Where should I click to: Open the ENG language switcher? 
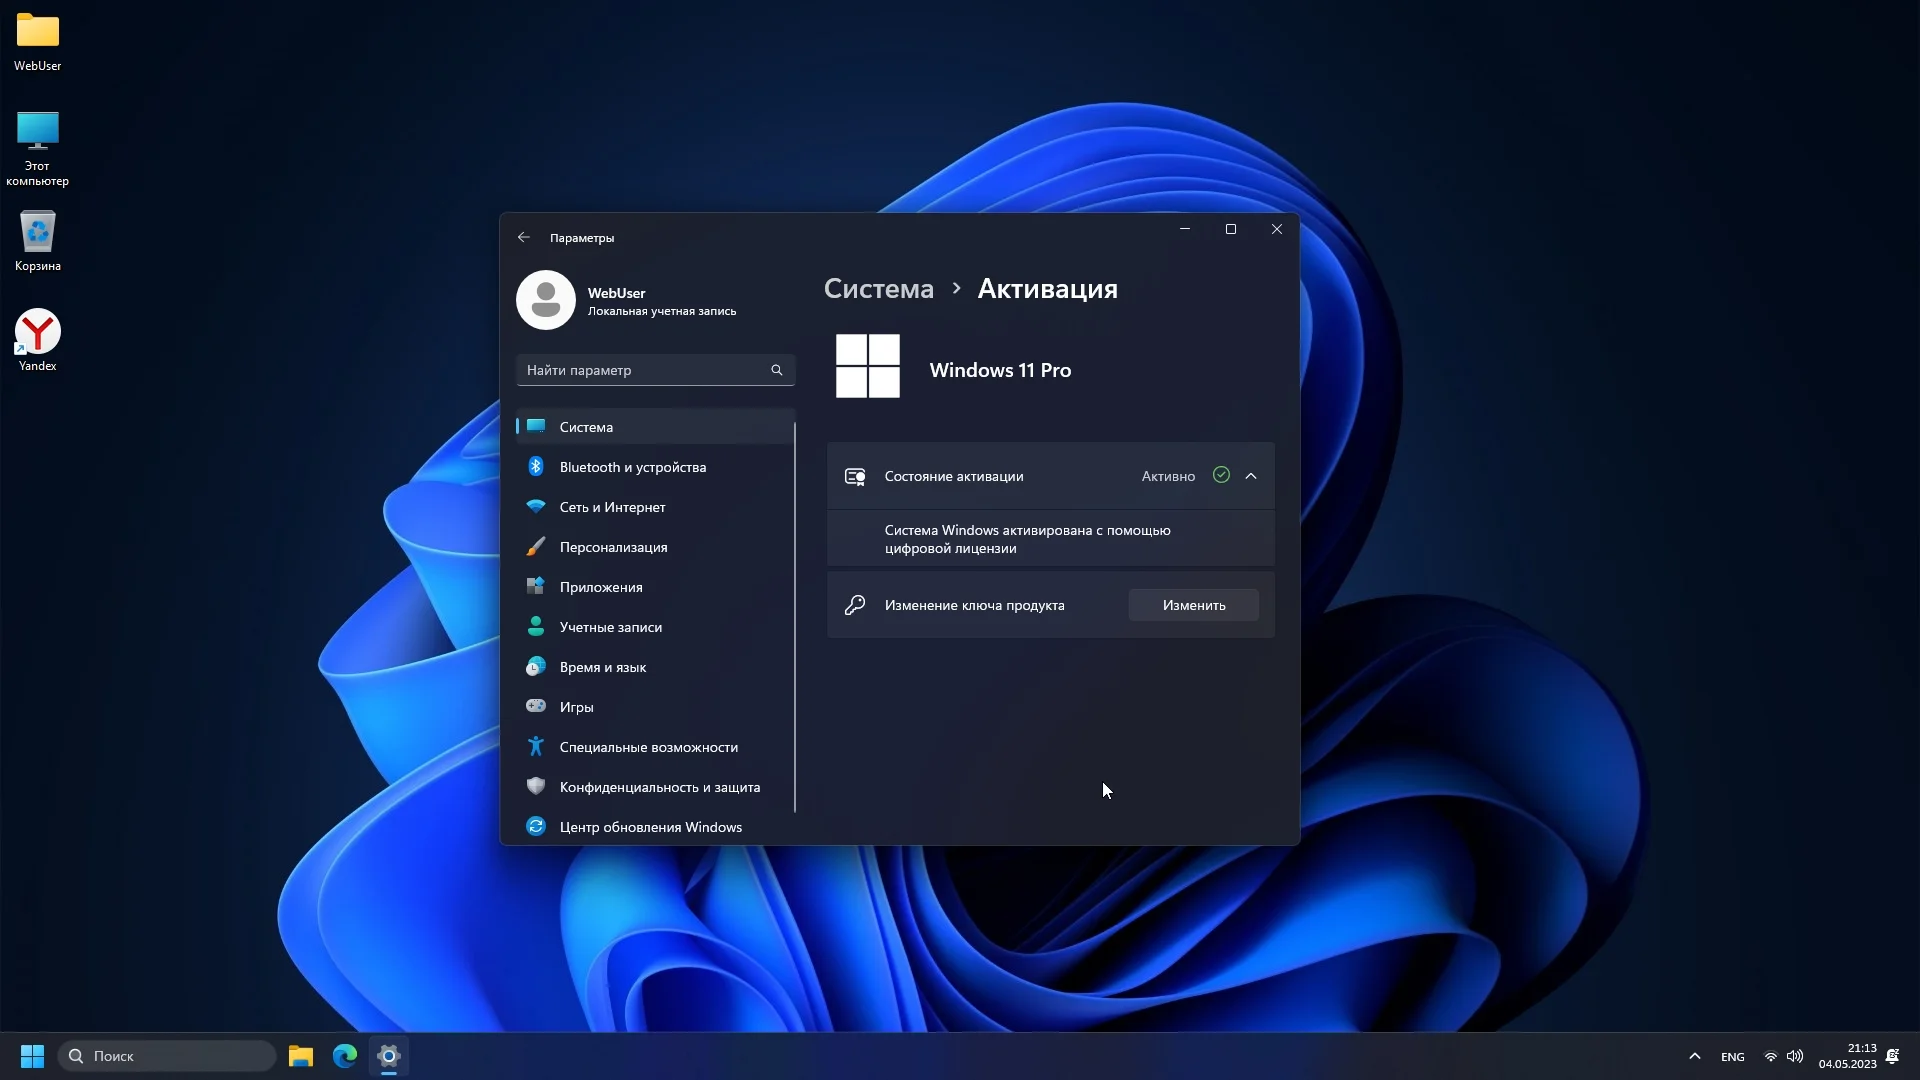1732,1057
